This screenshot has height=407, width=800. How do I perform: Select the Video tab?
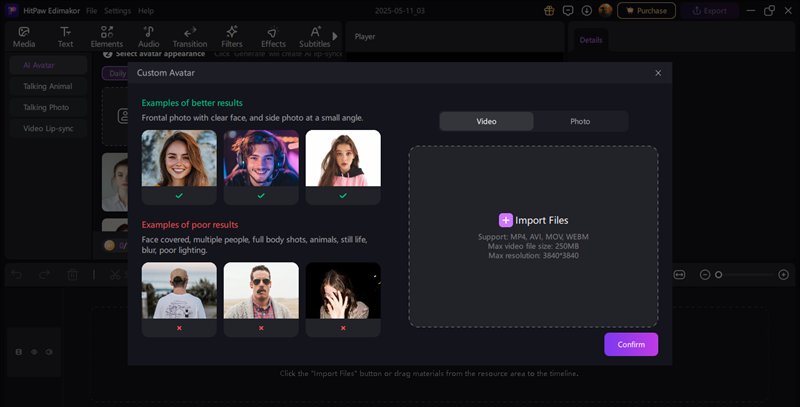tap(487, 121)
